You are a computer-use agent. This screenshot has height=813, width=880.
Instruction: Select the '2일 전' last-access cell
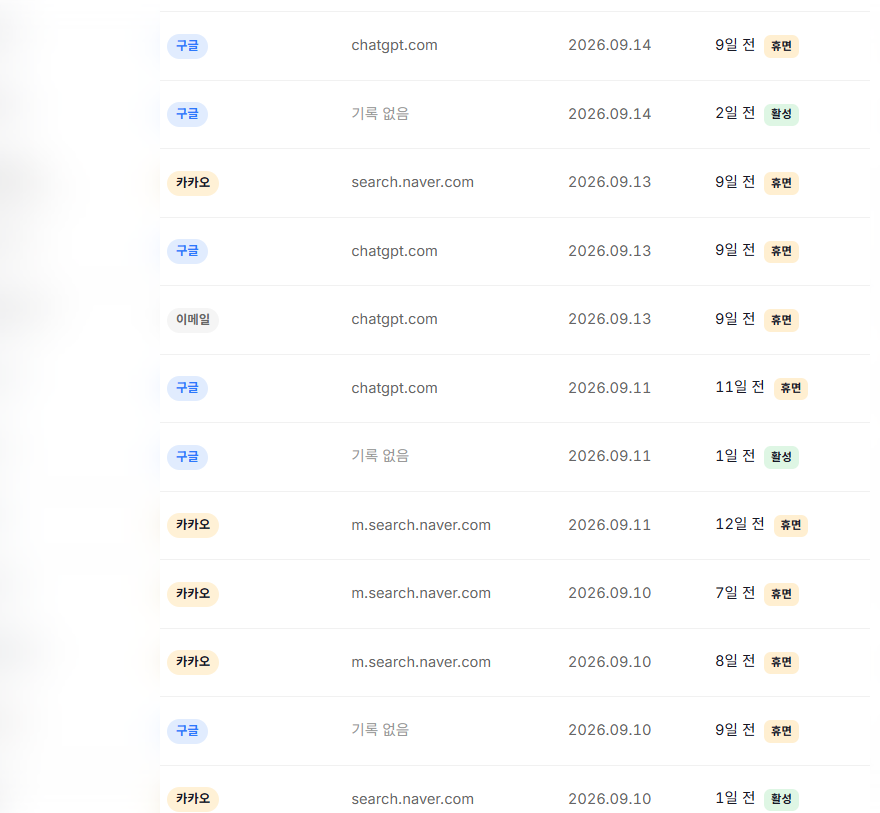735,113
